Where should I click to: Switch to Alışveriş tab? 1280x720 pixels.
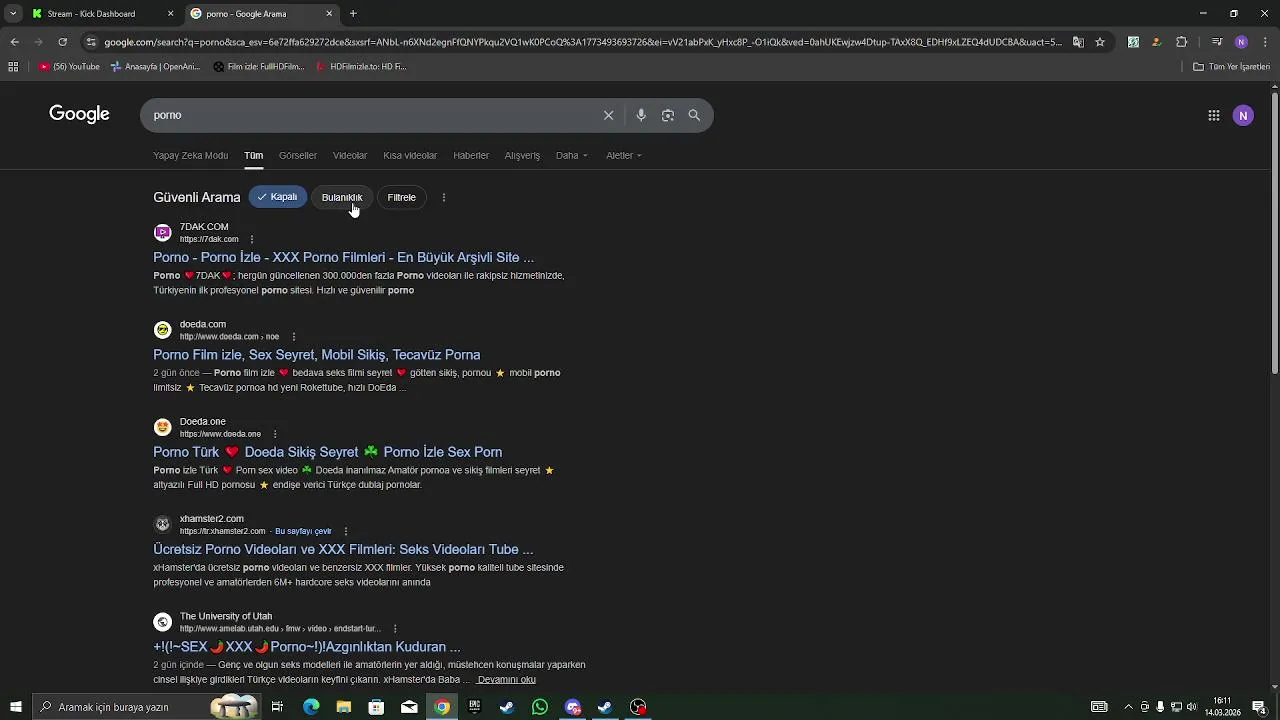tap(522, 155)
